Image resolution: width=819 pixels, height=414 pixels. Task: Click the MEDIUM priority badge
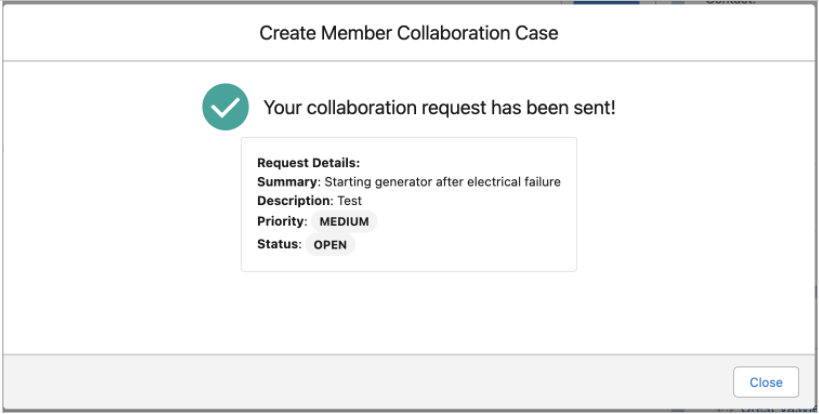coord(344,222)
